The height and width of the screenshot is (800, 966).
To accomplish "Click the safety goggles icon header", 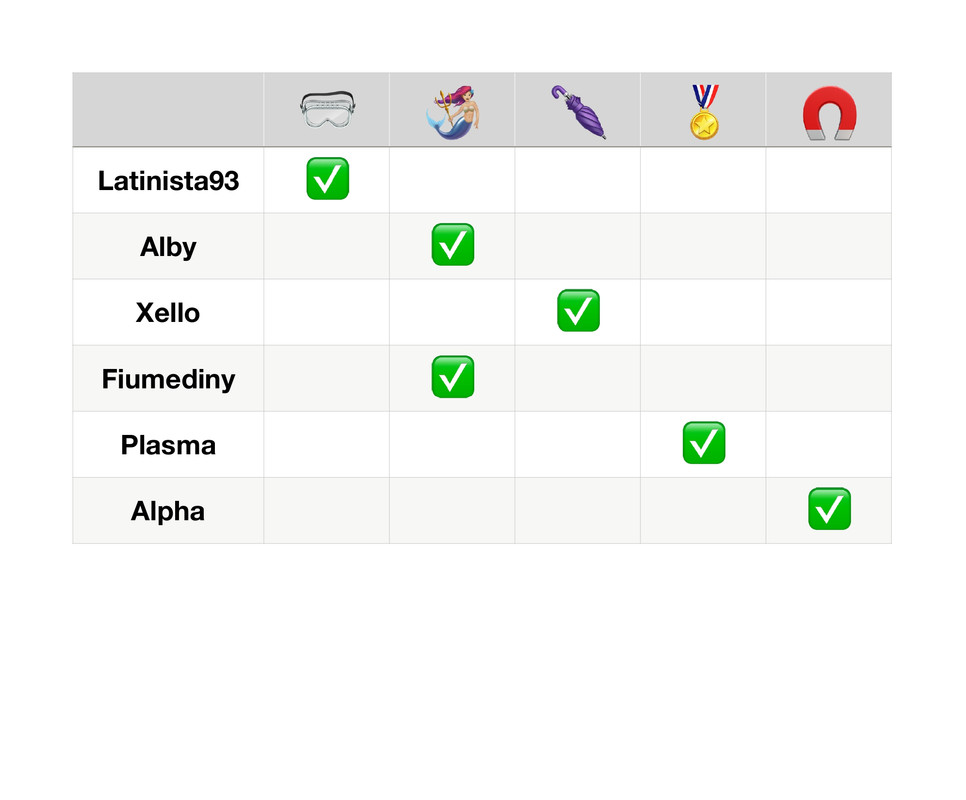I will (327, 110).
